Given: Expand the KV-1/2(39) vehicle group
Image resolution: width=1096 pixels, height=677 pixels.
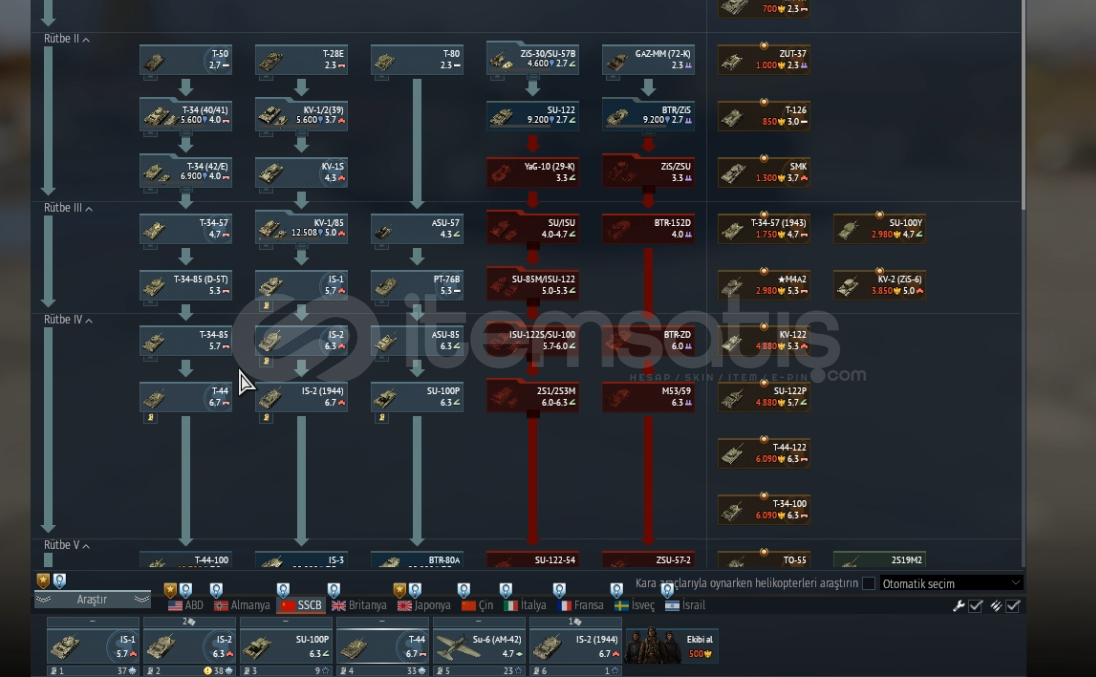Looking at the screenshot, I should [301, 116].
